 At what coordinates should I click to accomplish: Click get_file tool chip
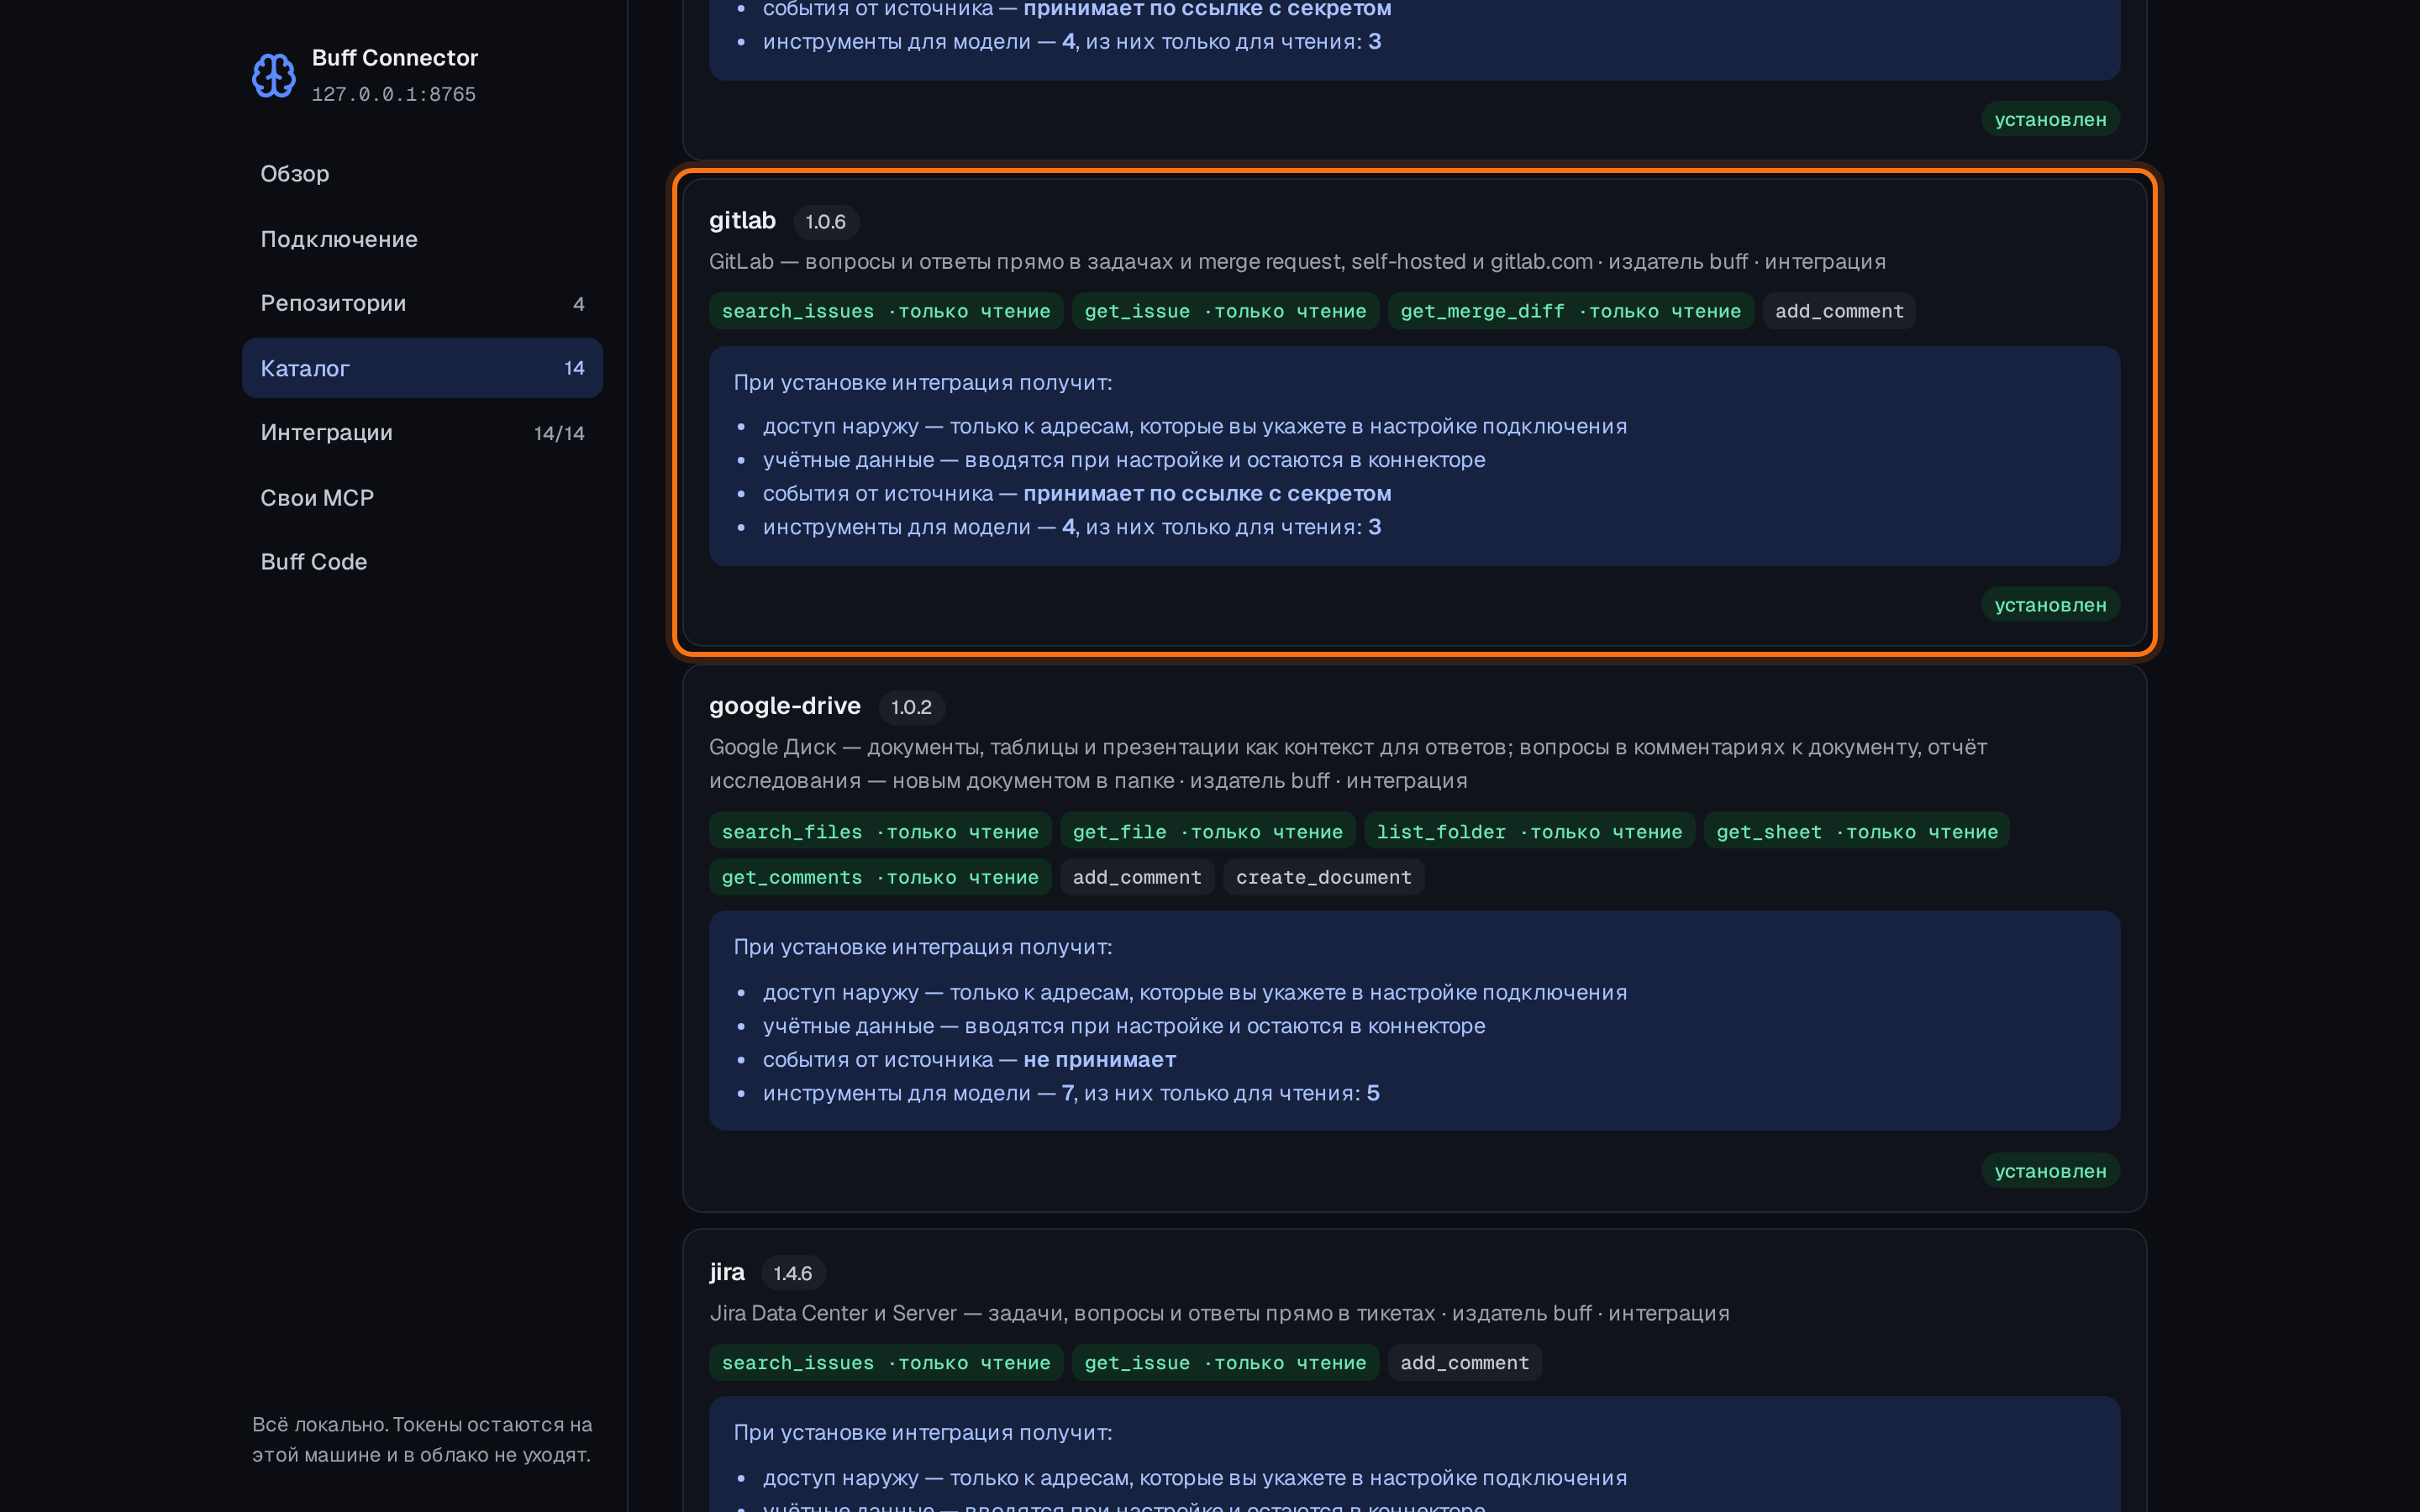1207,832
